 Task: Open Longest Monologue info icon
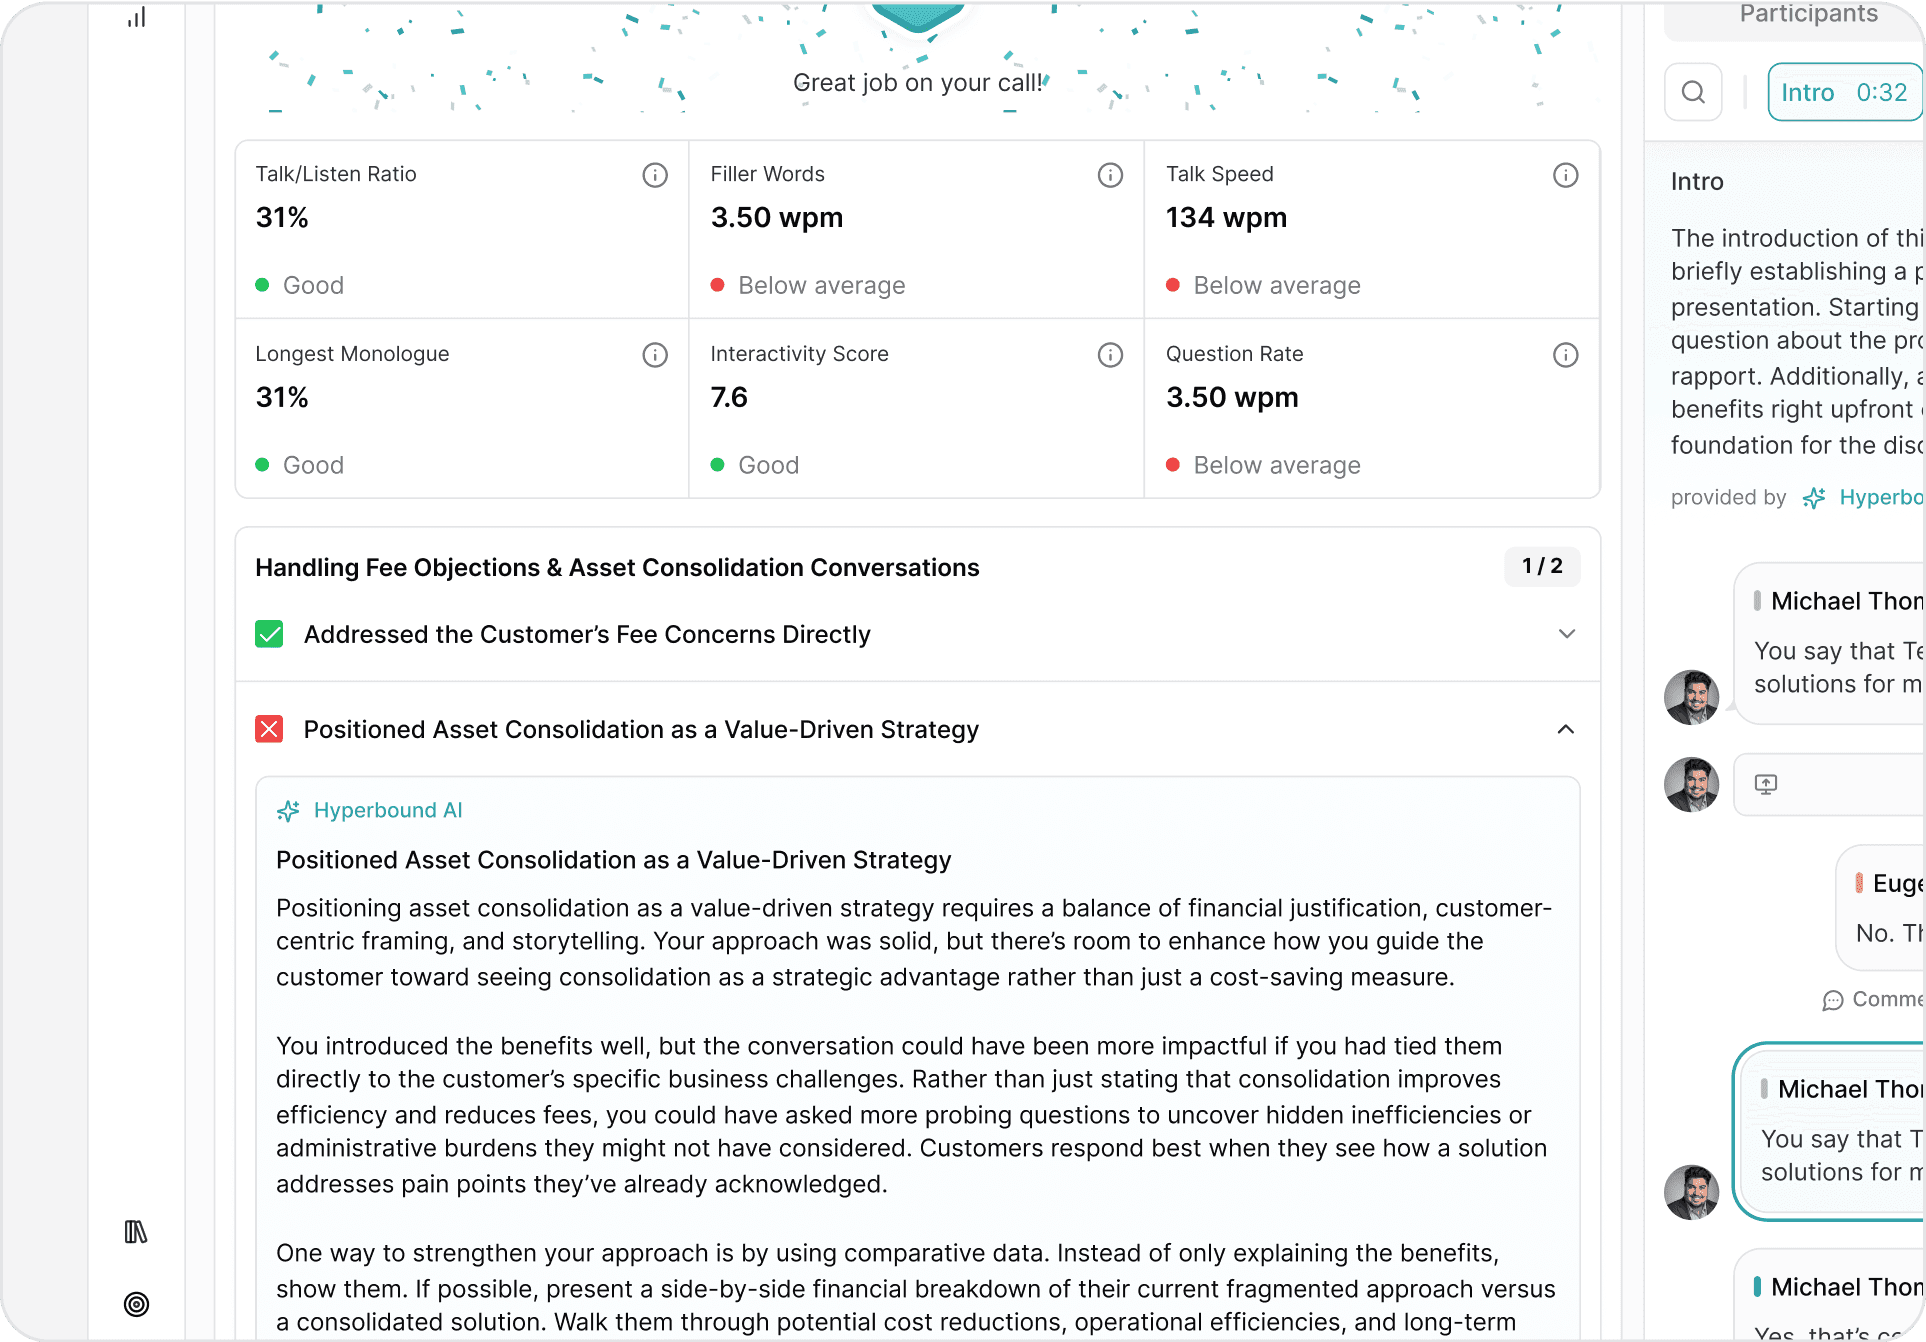(x=655, y=355)
